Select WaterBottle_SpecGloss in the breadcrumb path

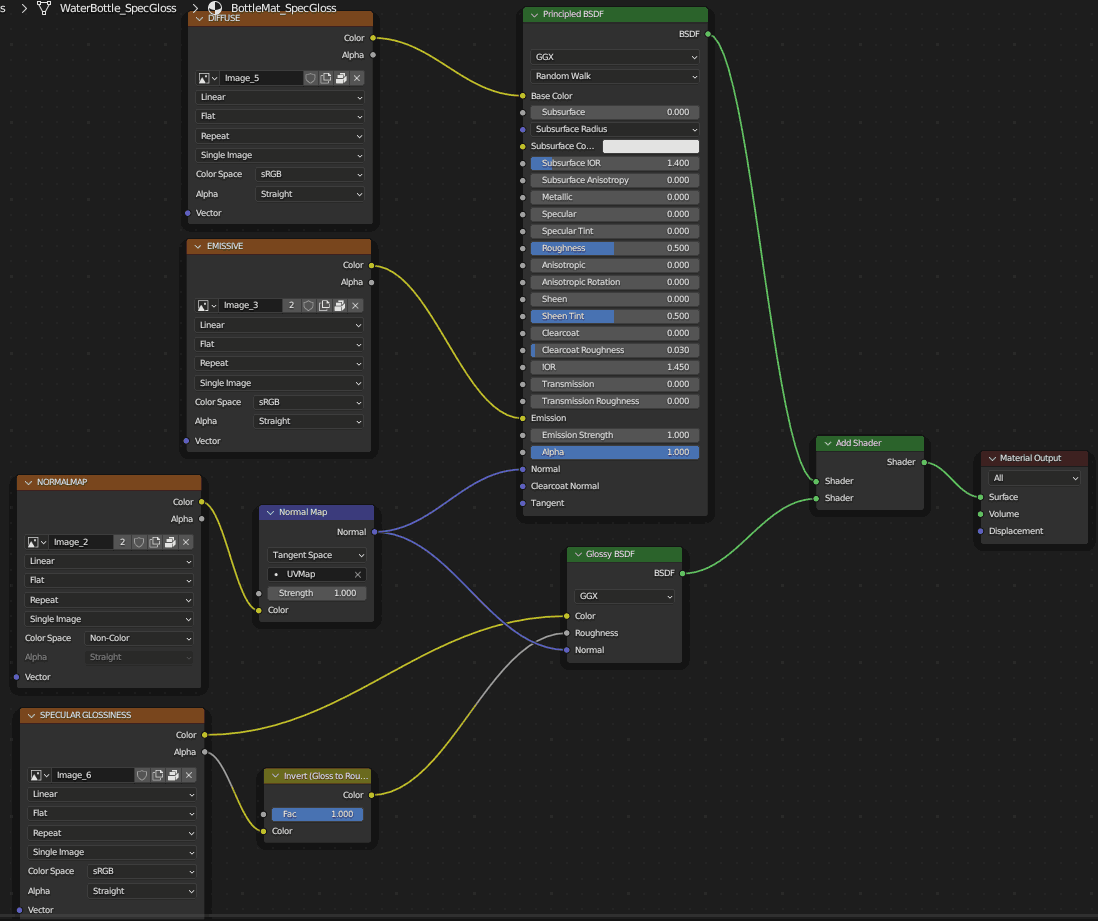coord(118,8)
